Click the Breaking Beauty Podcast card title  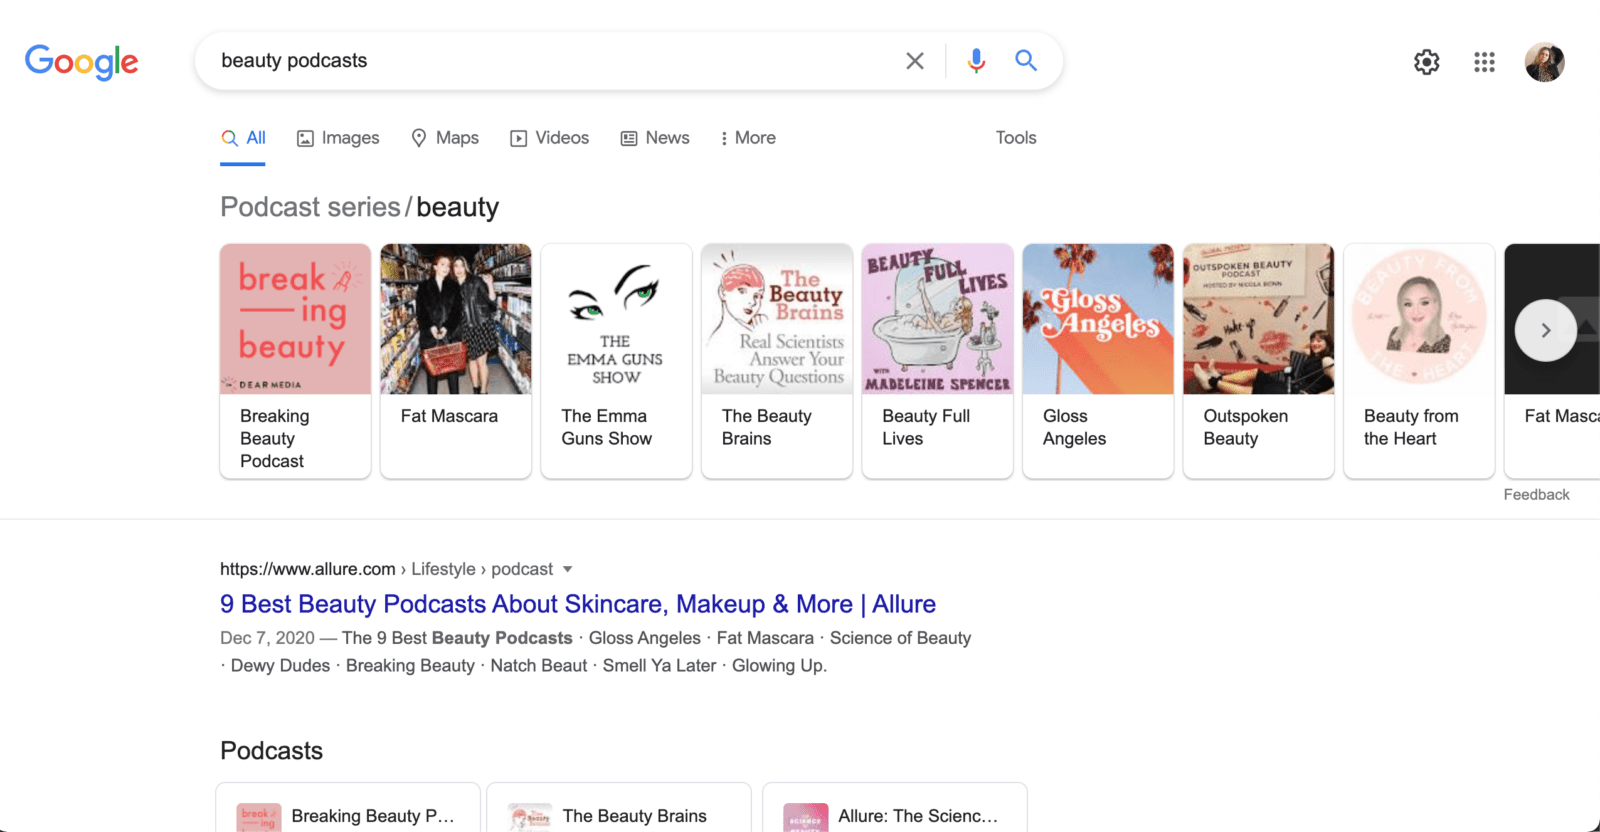275,438
